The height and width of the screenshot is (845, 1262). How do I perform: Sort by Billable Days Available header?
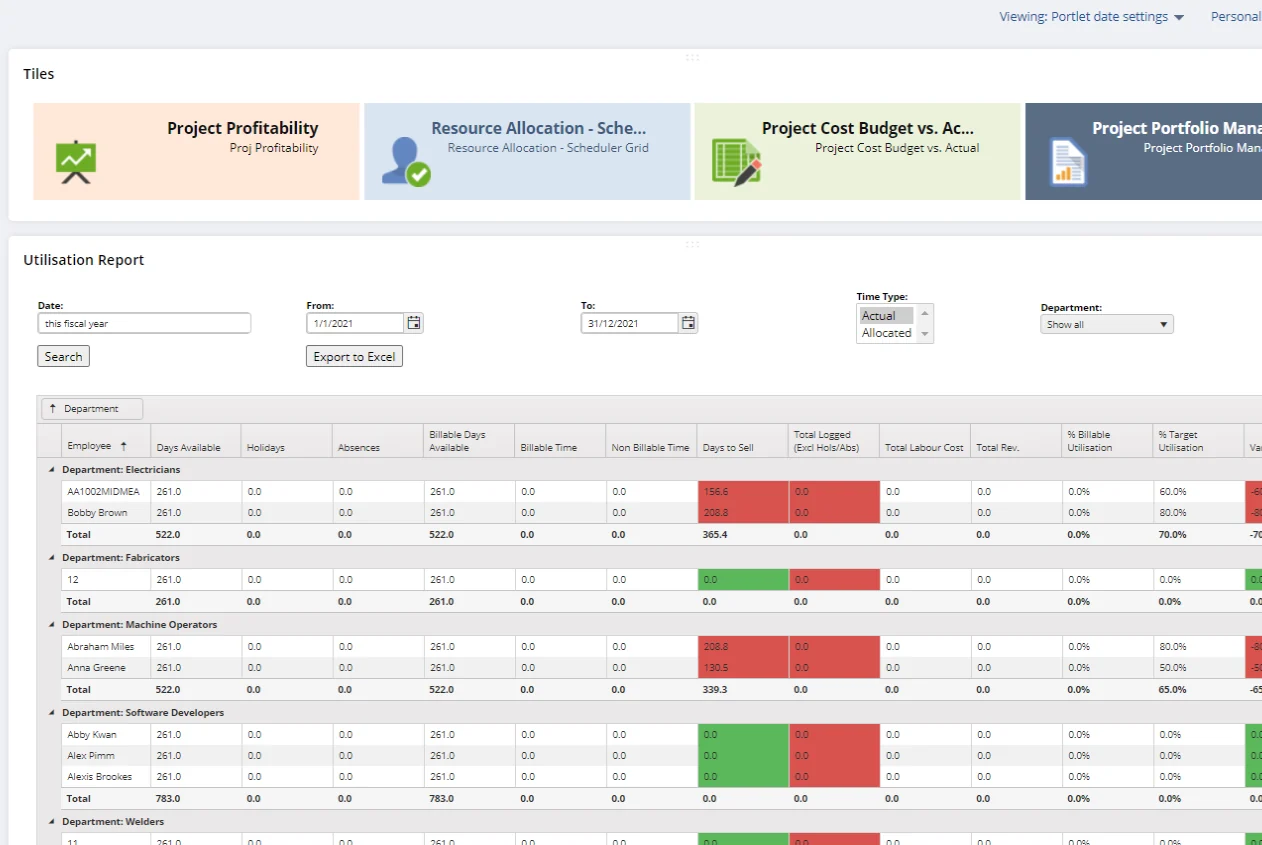click(x=469, y=441)
